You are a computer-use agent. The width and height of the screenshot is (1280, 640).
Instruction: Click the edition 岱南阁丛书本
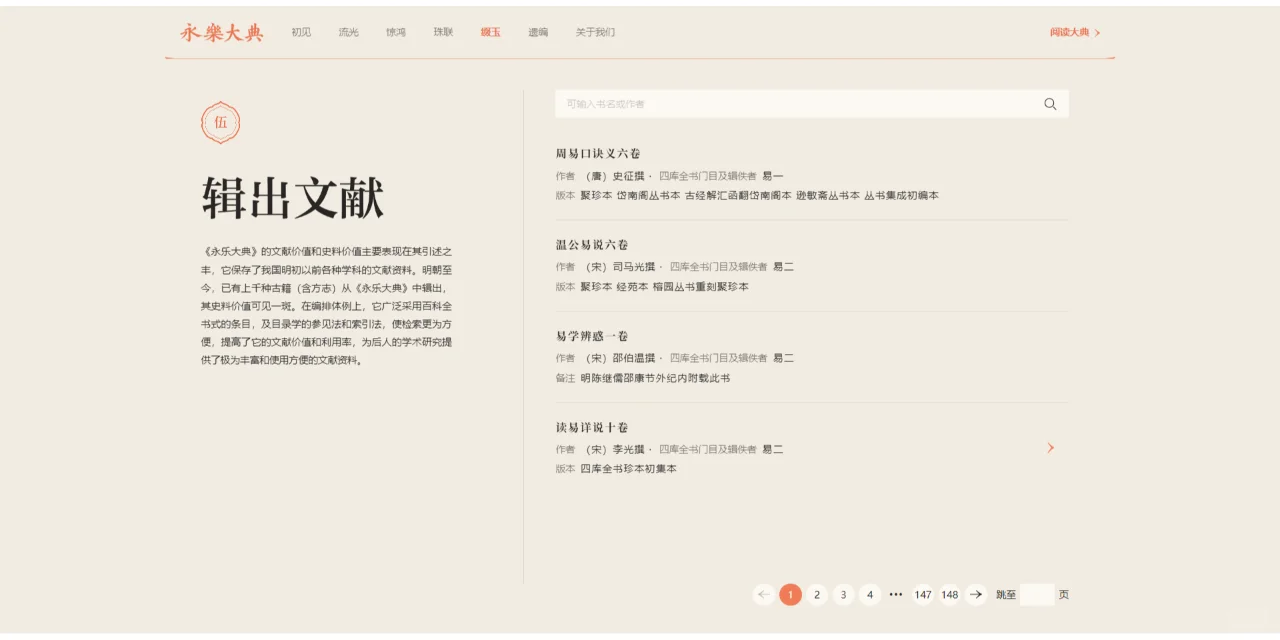point(648,196)
